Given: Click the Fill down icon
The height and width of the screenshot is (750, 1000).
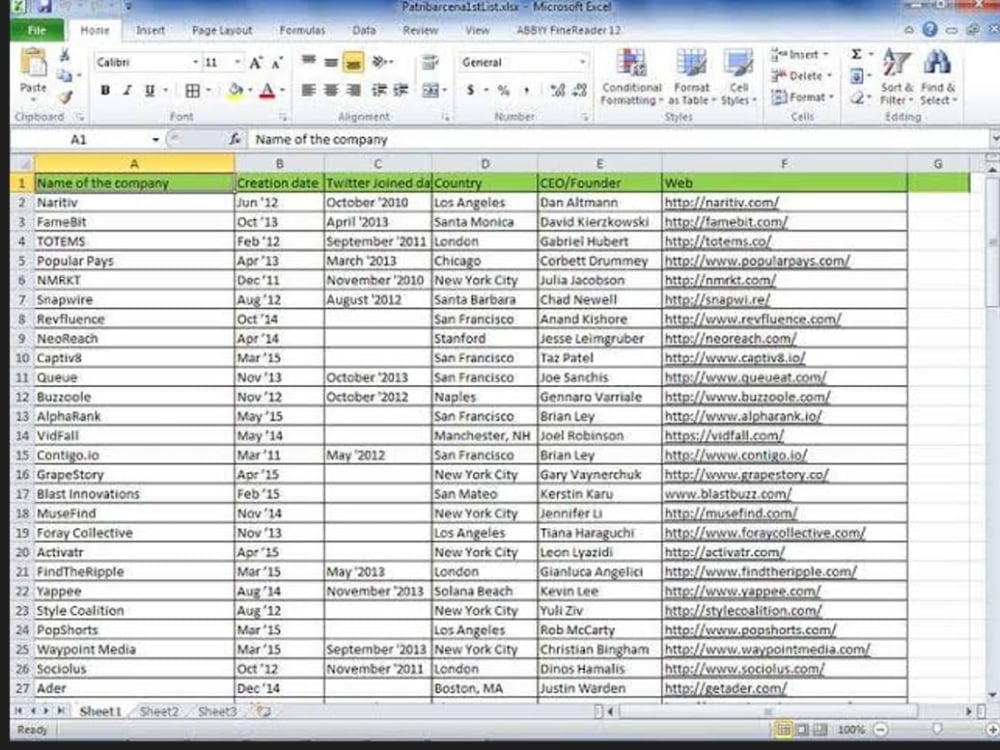Looking at the screenshot, I should (x=857, y=77).
